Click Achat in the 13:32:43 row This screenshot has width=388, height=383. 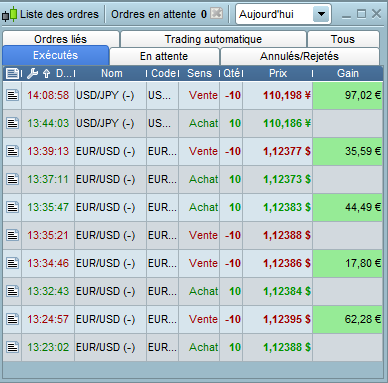tap(204, 291)
